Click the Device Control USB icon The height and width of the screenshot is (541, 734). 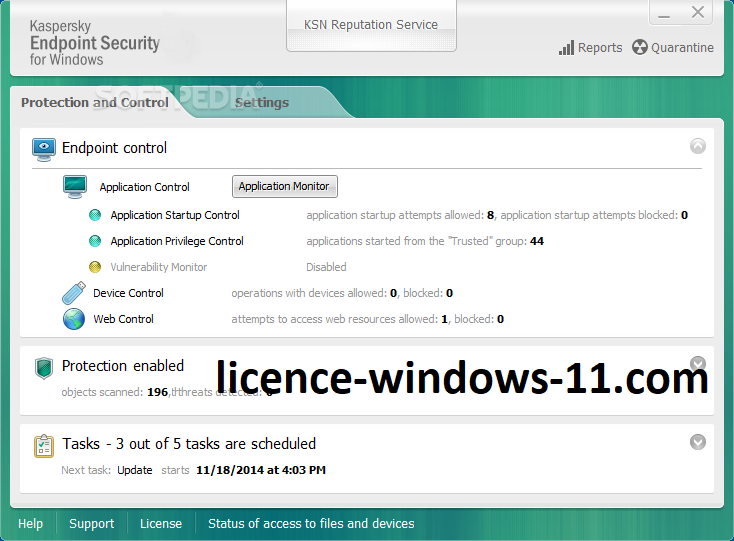tap(74, 293)
